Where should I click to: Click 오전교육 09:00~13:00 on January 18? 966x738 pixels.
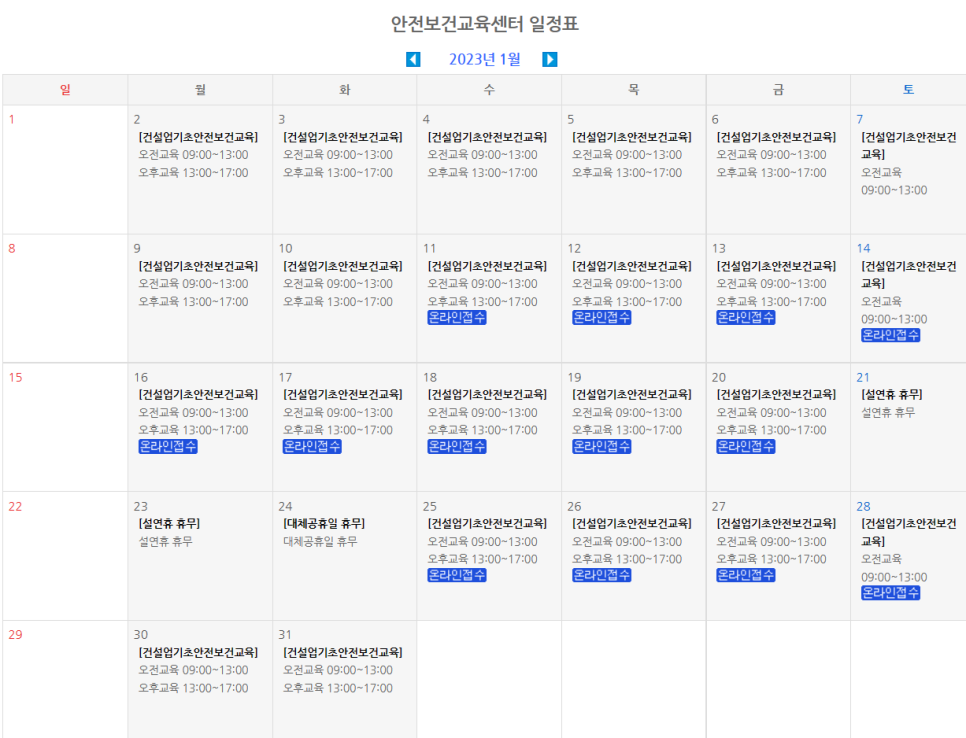pyautogui.click(x=482, y=413)
